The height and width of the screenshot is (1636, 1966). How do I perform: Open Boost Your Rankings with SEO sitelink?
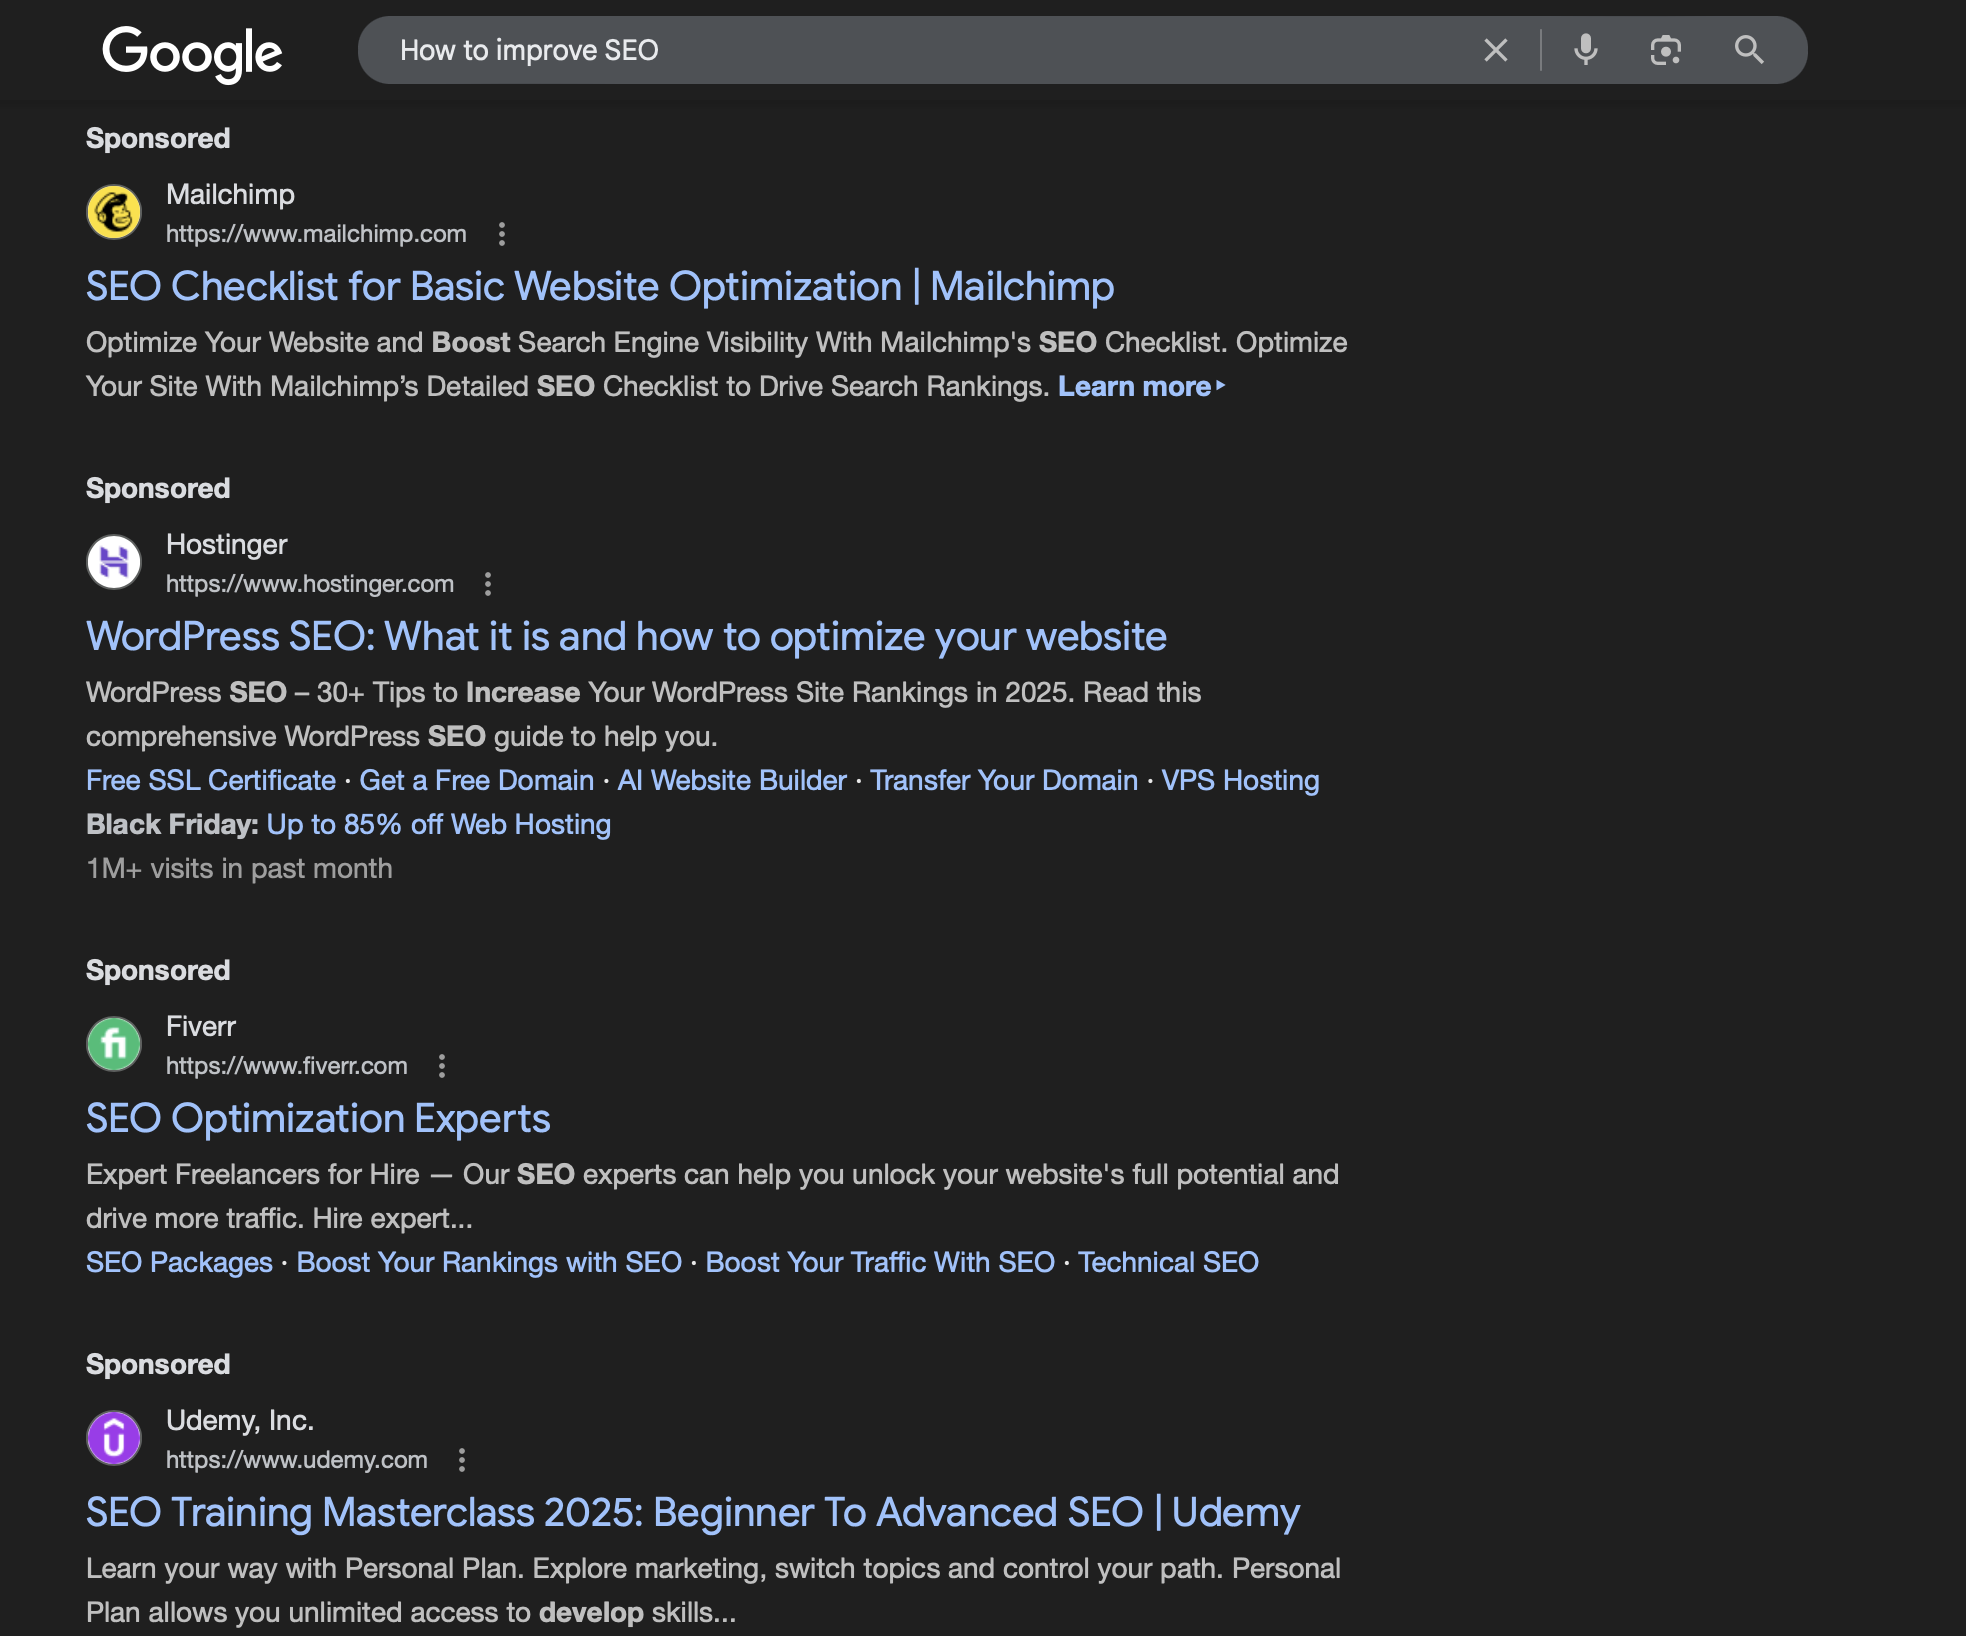[489, 1262]
